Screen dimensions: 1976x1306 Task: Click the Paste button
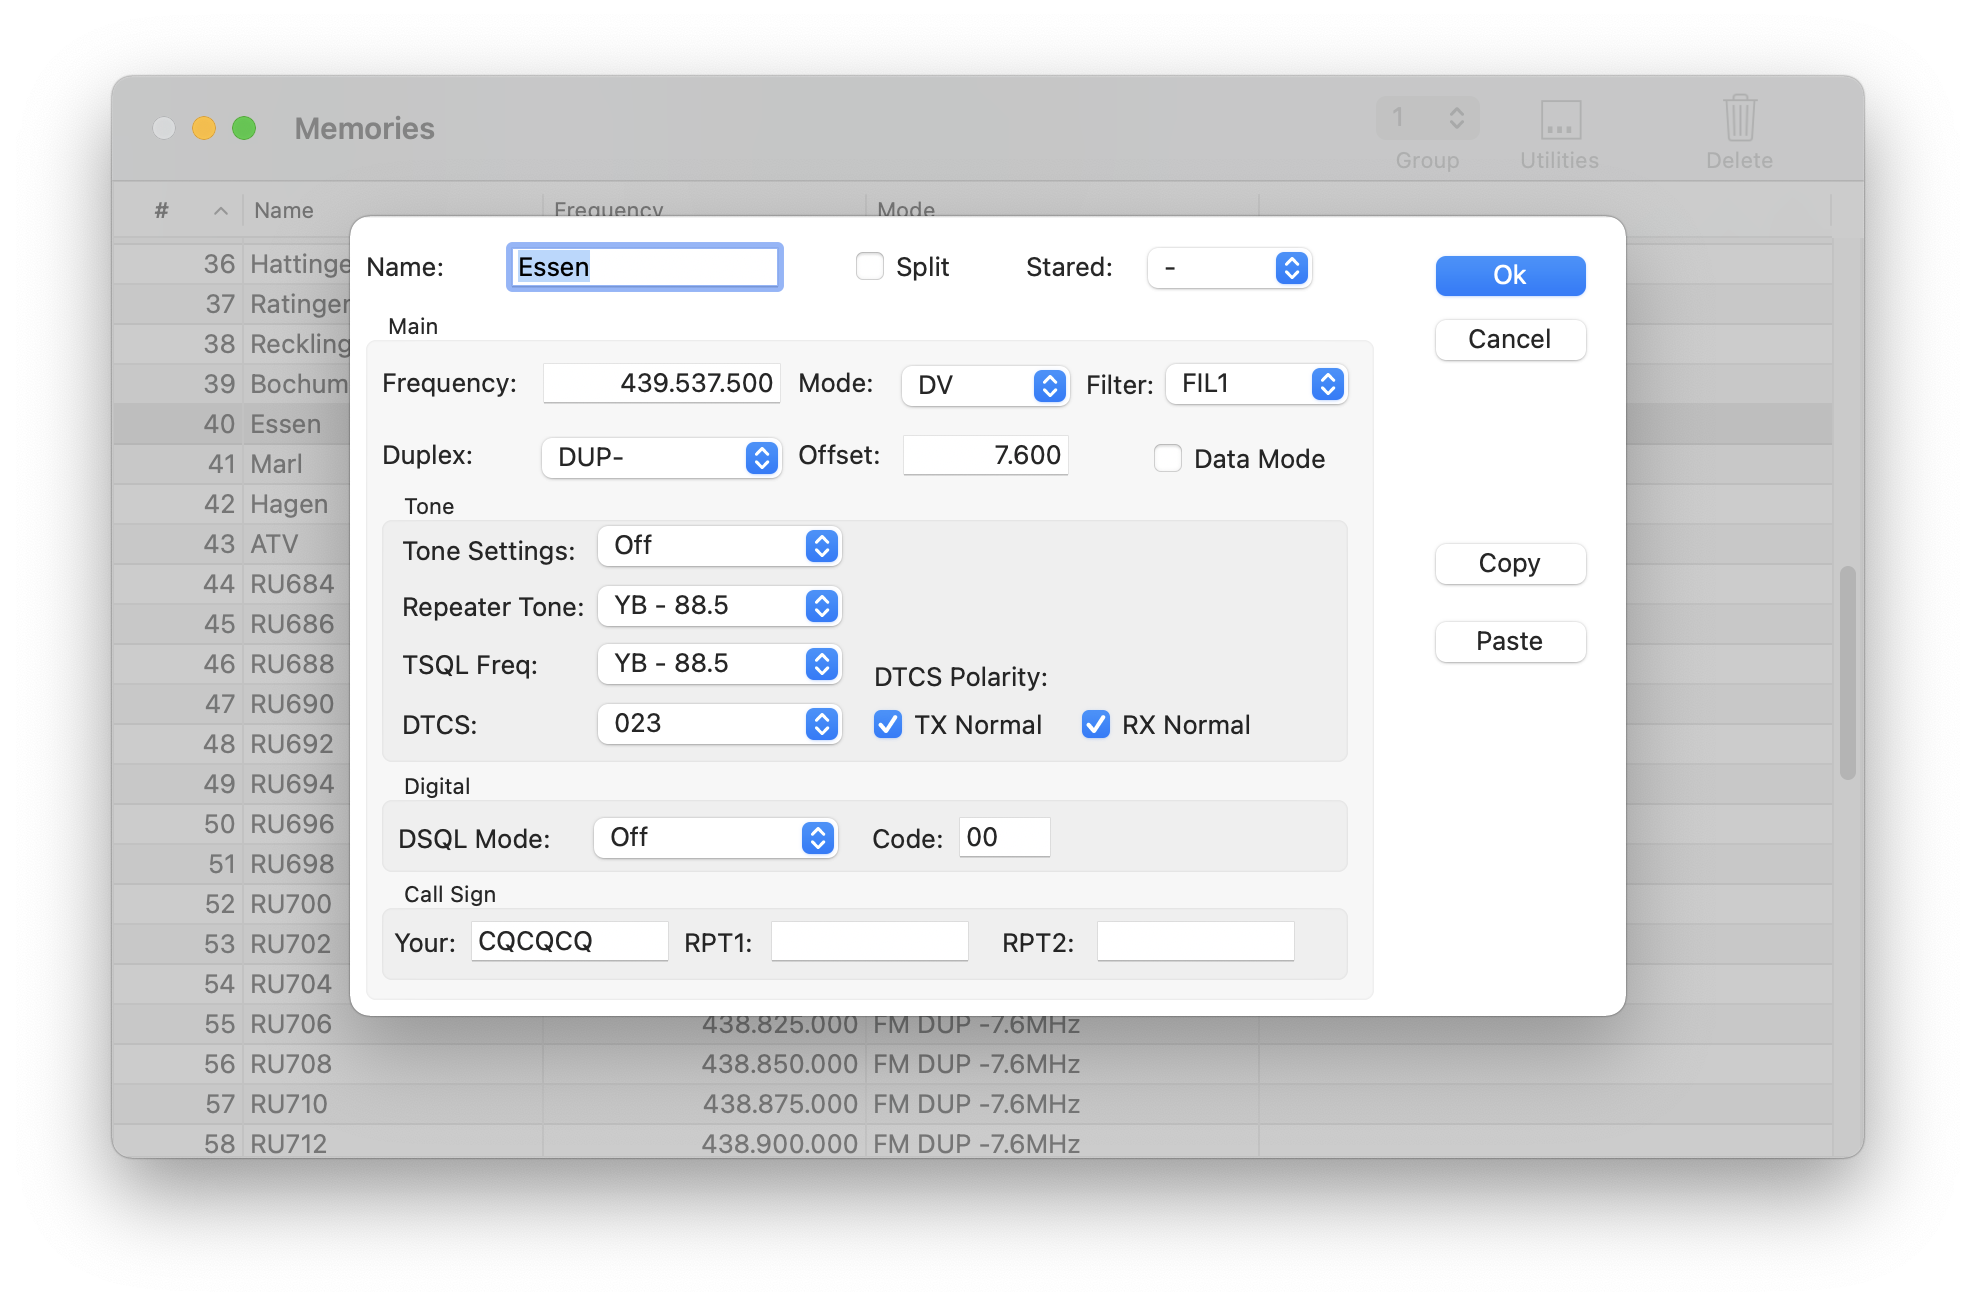pos(1510,641)
